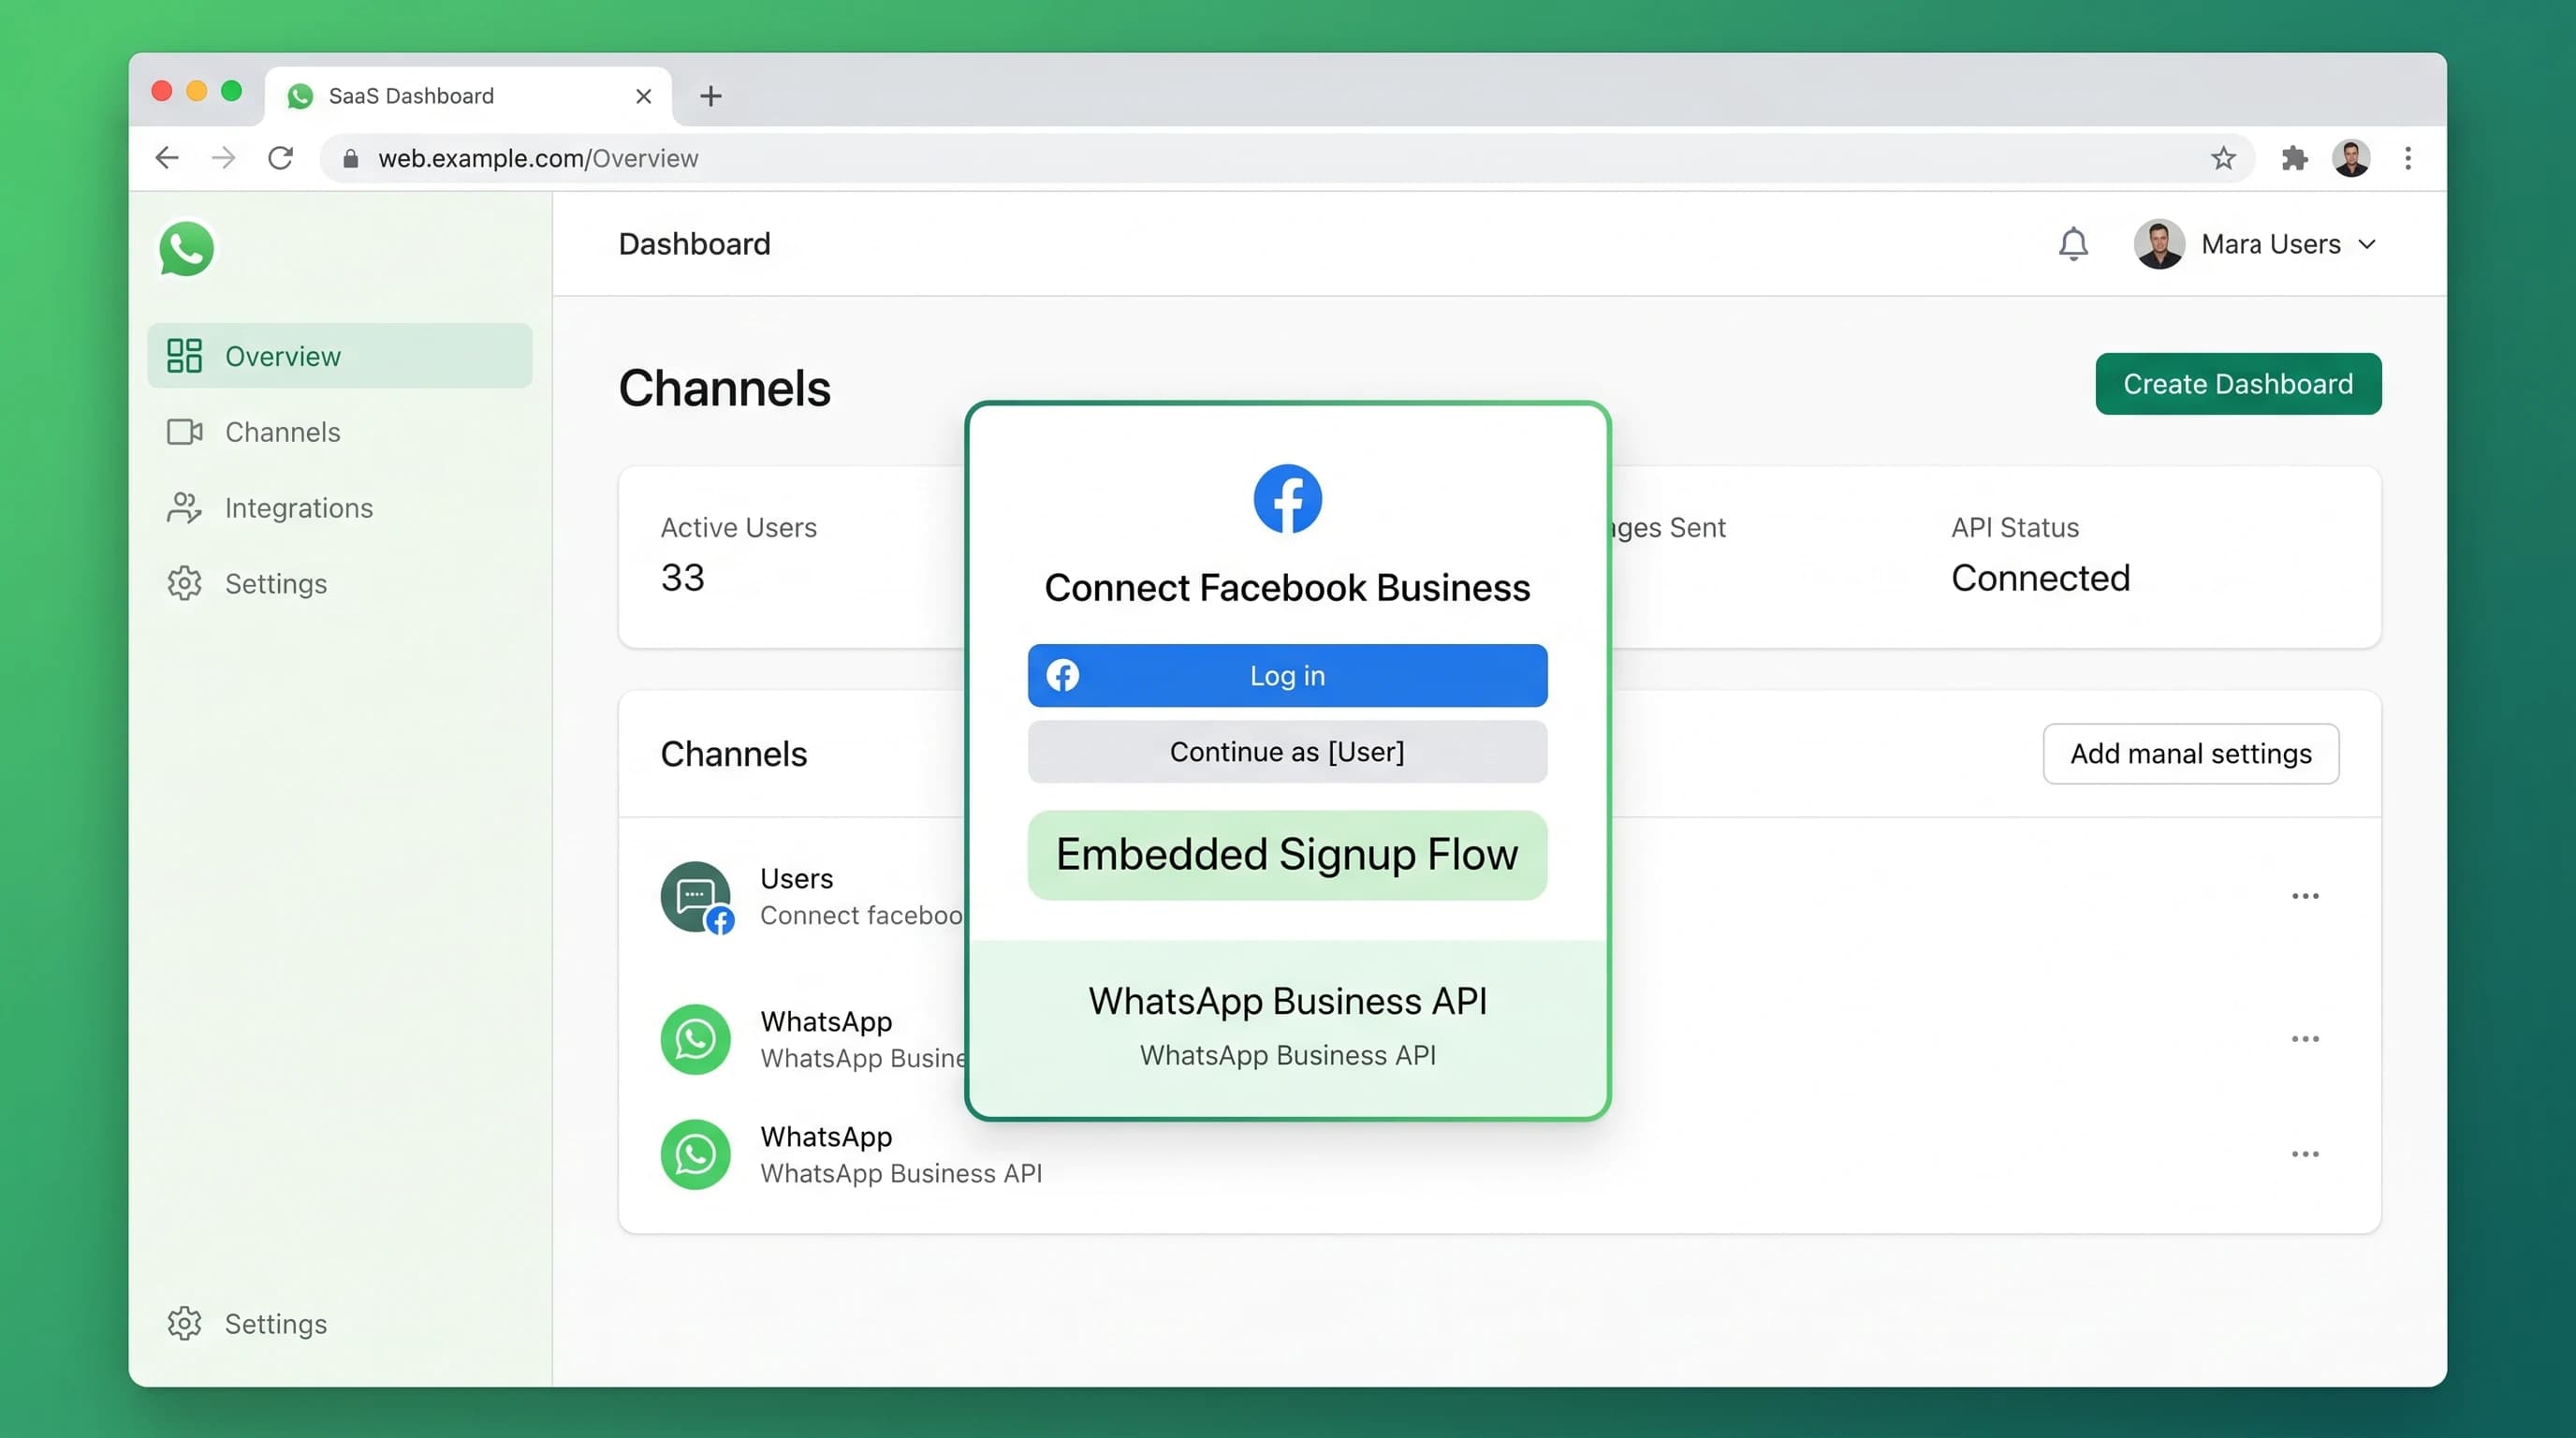The image size is (2576, 1438).
Task: Click Continue as [User] button
Action: click(x=1287, y=752)
